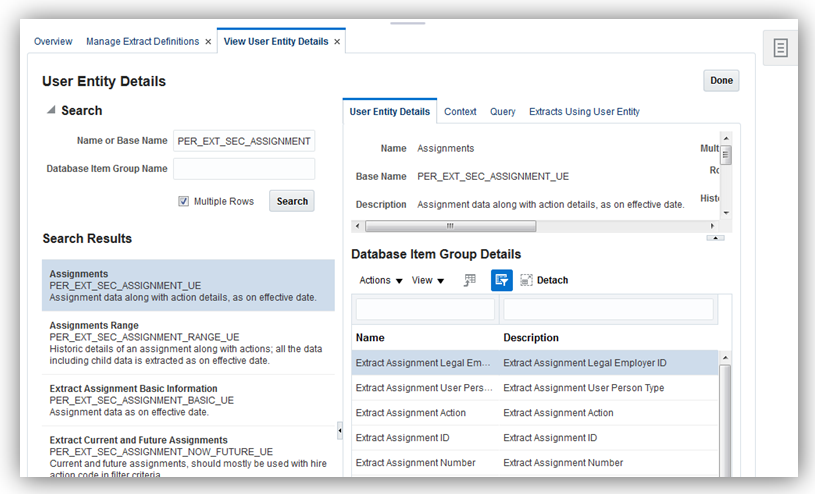The height and width of the screenshot is (494, 815).
Task: Click details pane vertical scroll down arrow
Action: click(726, 213)
